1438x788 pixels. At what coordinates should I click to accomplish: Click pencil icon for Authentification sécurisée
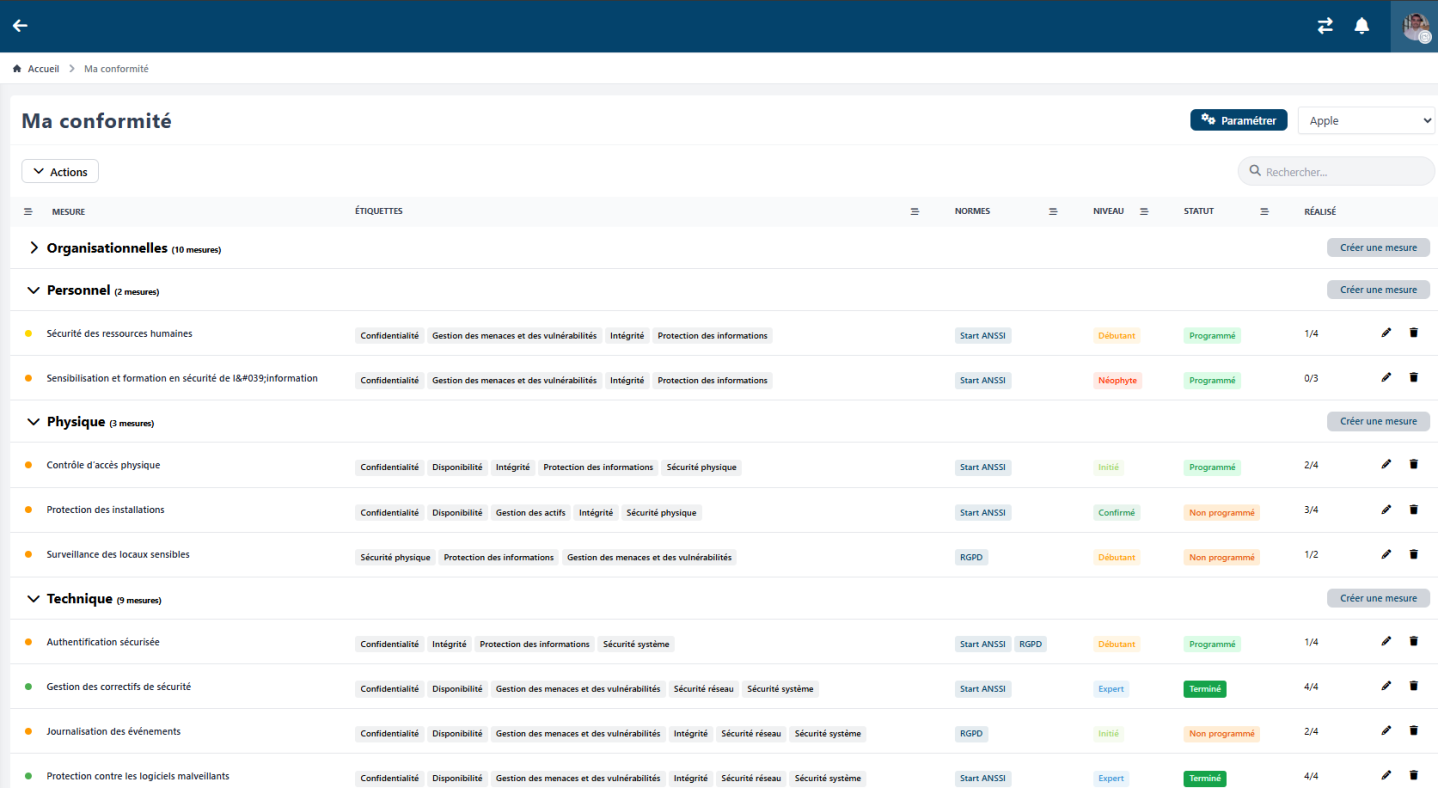[x=1386, y=642]
